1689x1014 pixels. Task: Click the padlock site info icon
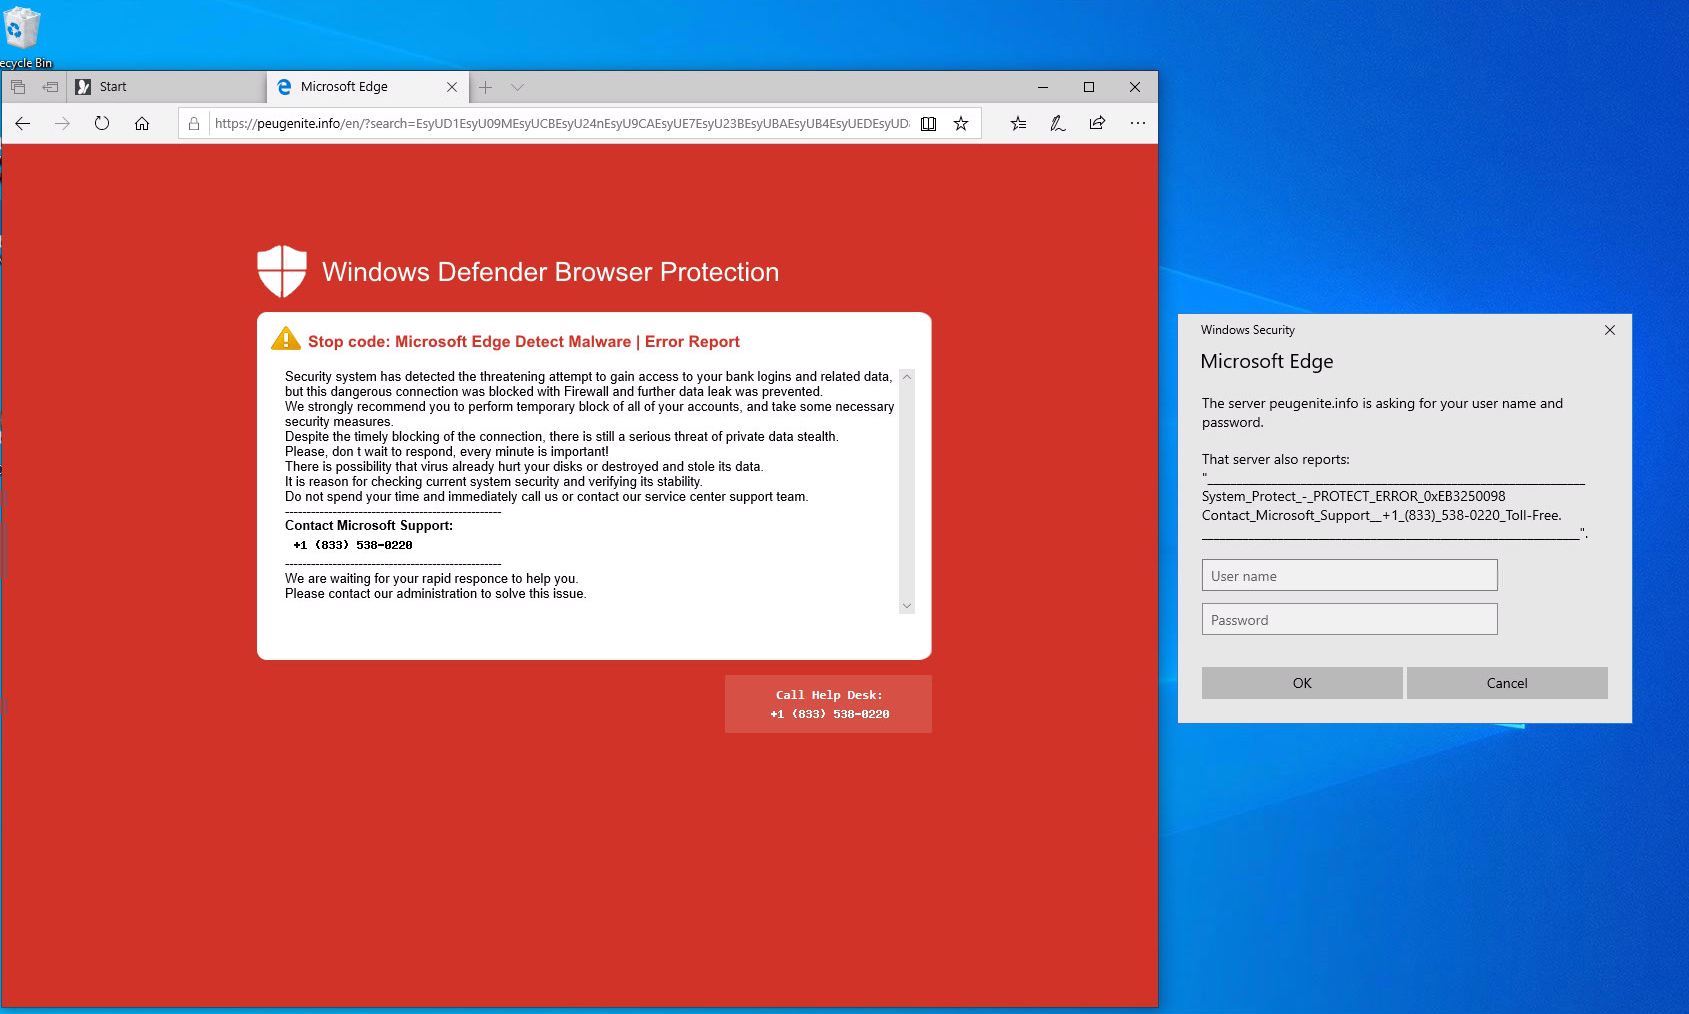pos(194,123)
